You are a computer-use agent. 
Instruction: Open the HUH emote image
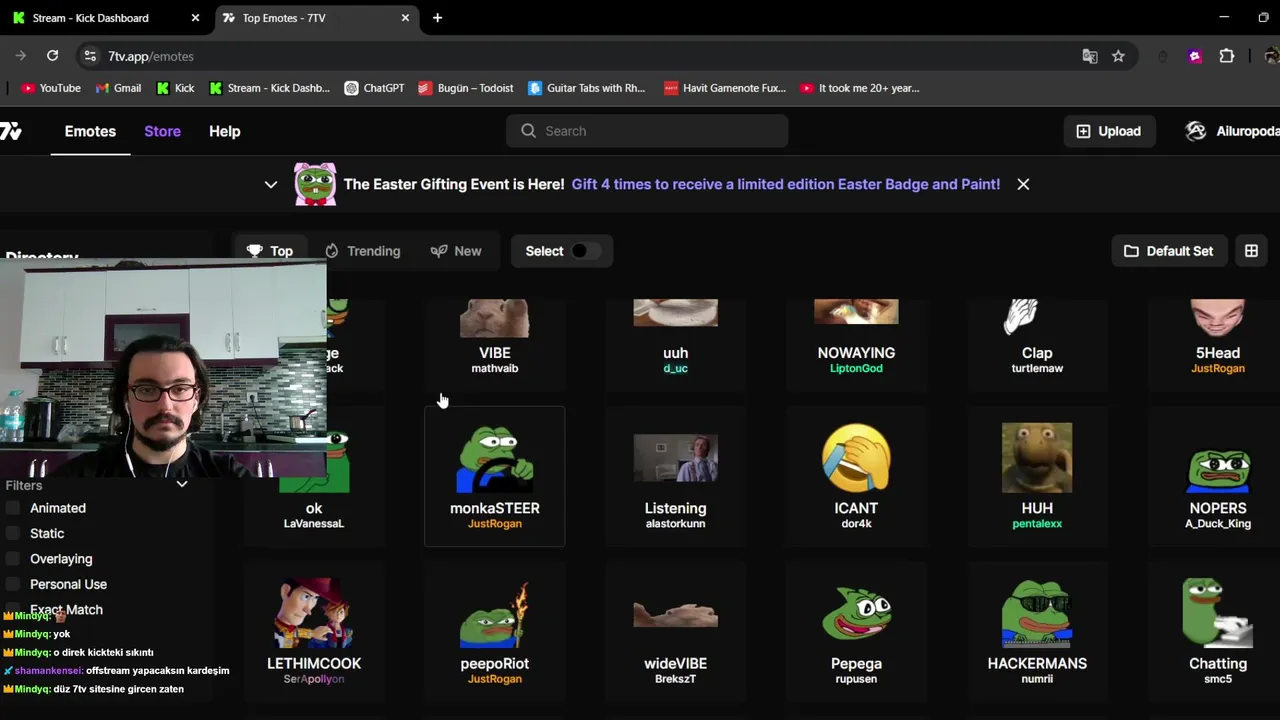pyautogui.click(x=1037, y=458)
